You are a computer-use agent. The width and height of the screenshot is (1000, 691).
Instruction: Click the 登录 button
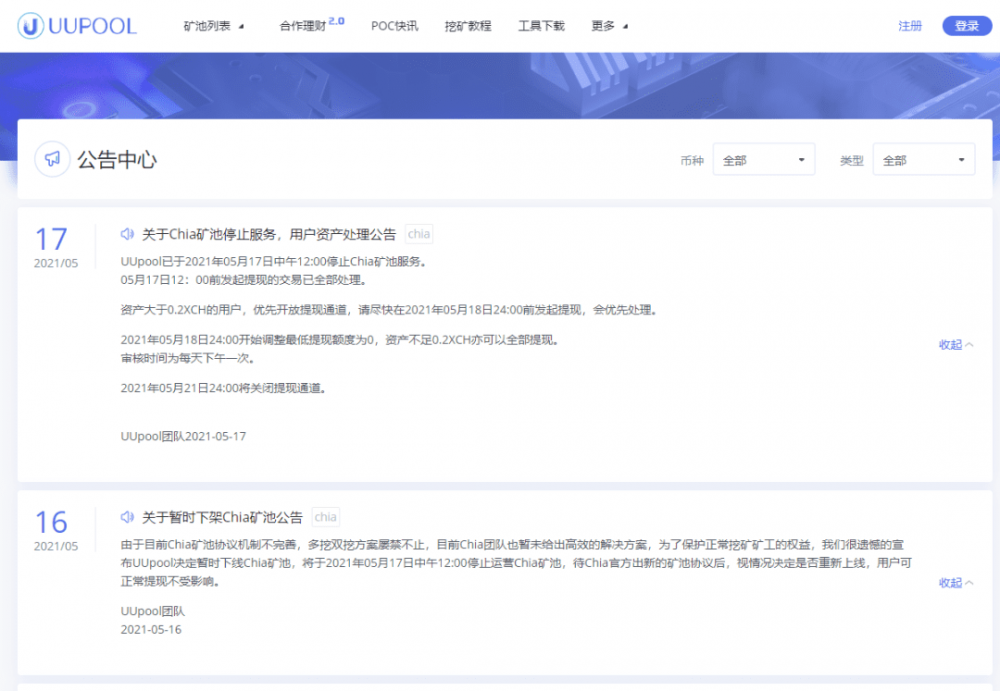pyautogui.click(x=966, y=25)
